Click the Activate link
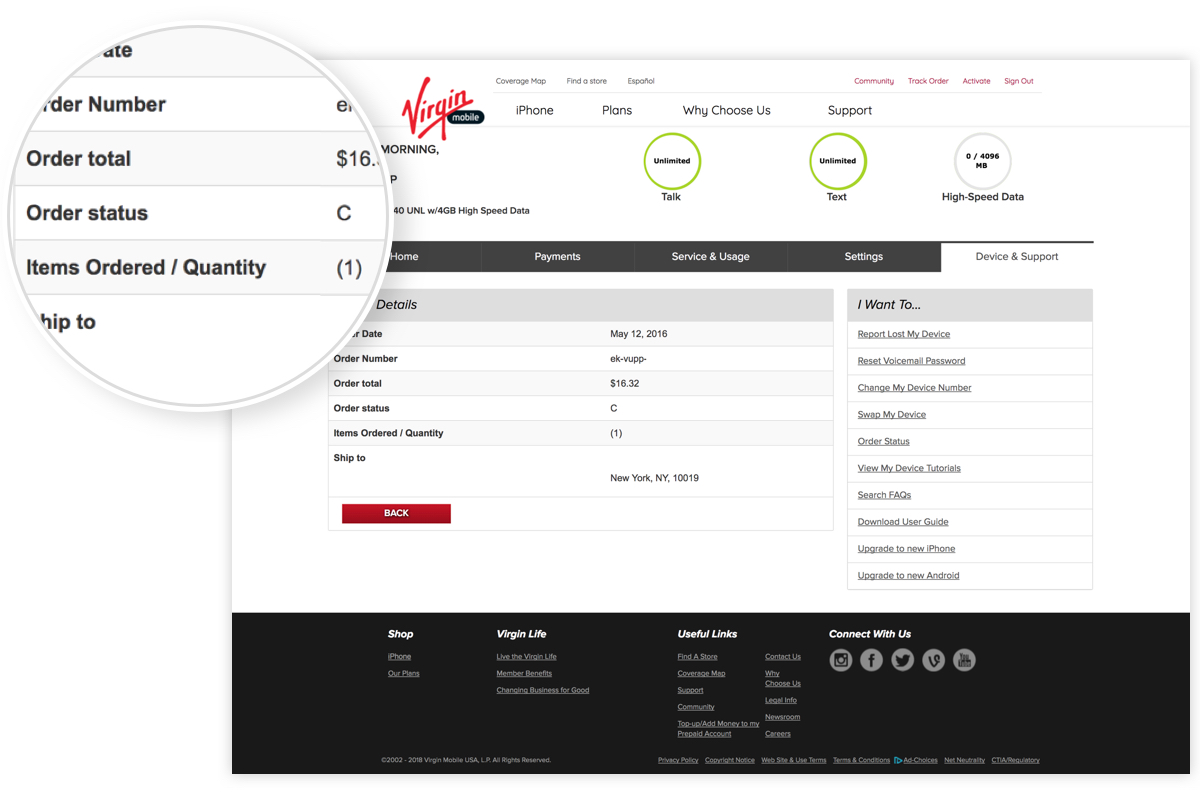The width and height of the screenshot is (1200, 800). tap(976, 81)
